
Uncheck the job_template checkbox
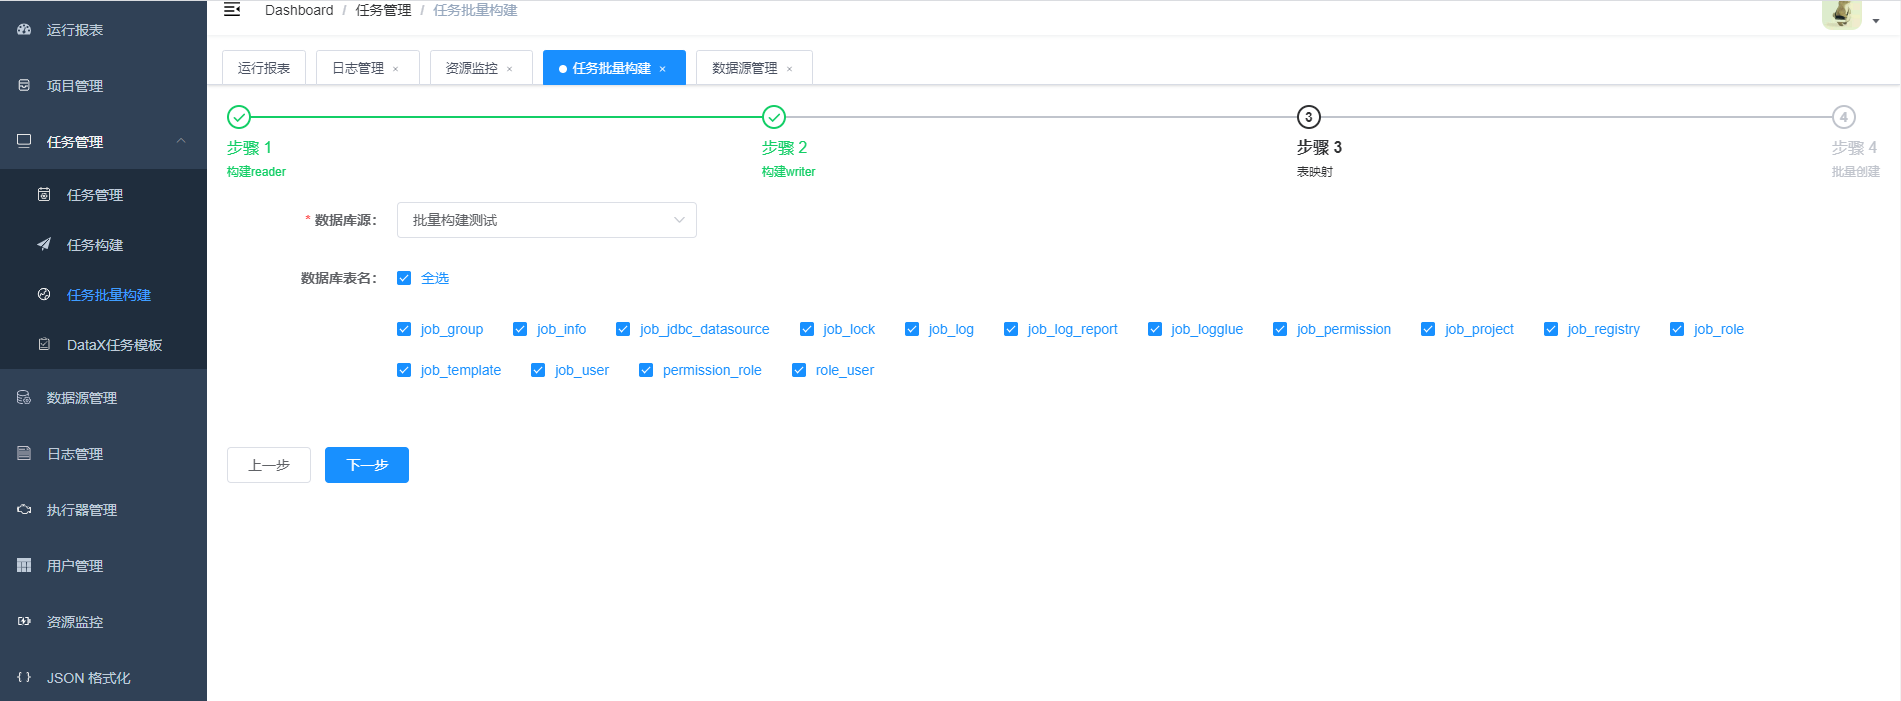coord(404,370)
